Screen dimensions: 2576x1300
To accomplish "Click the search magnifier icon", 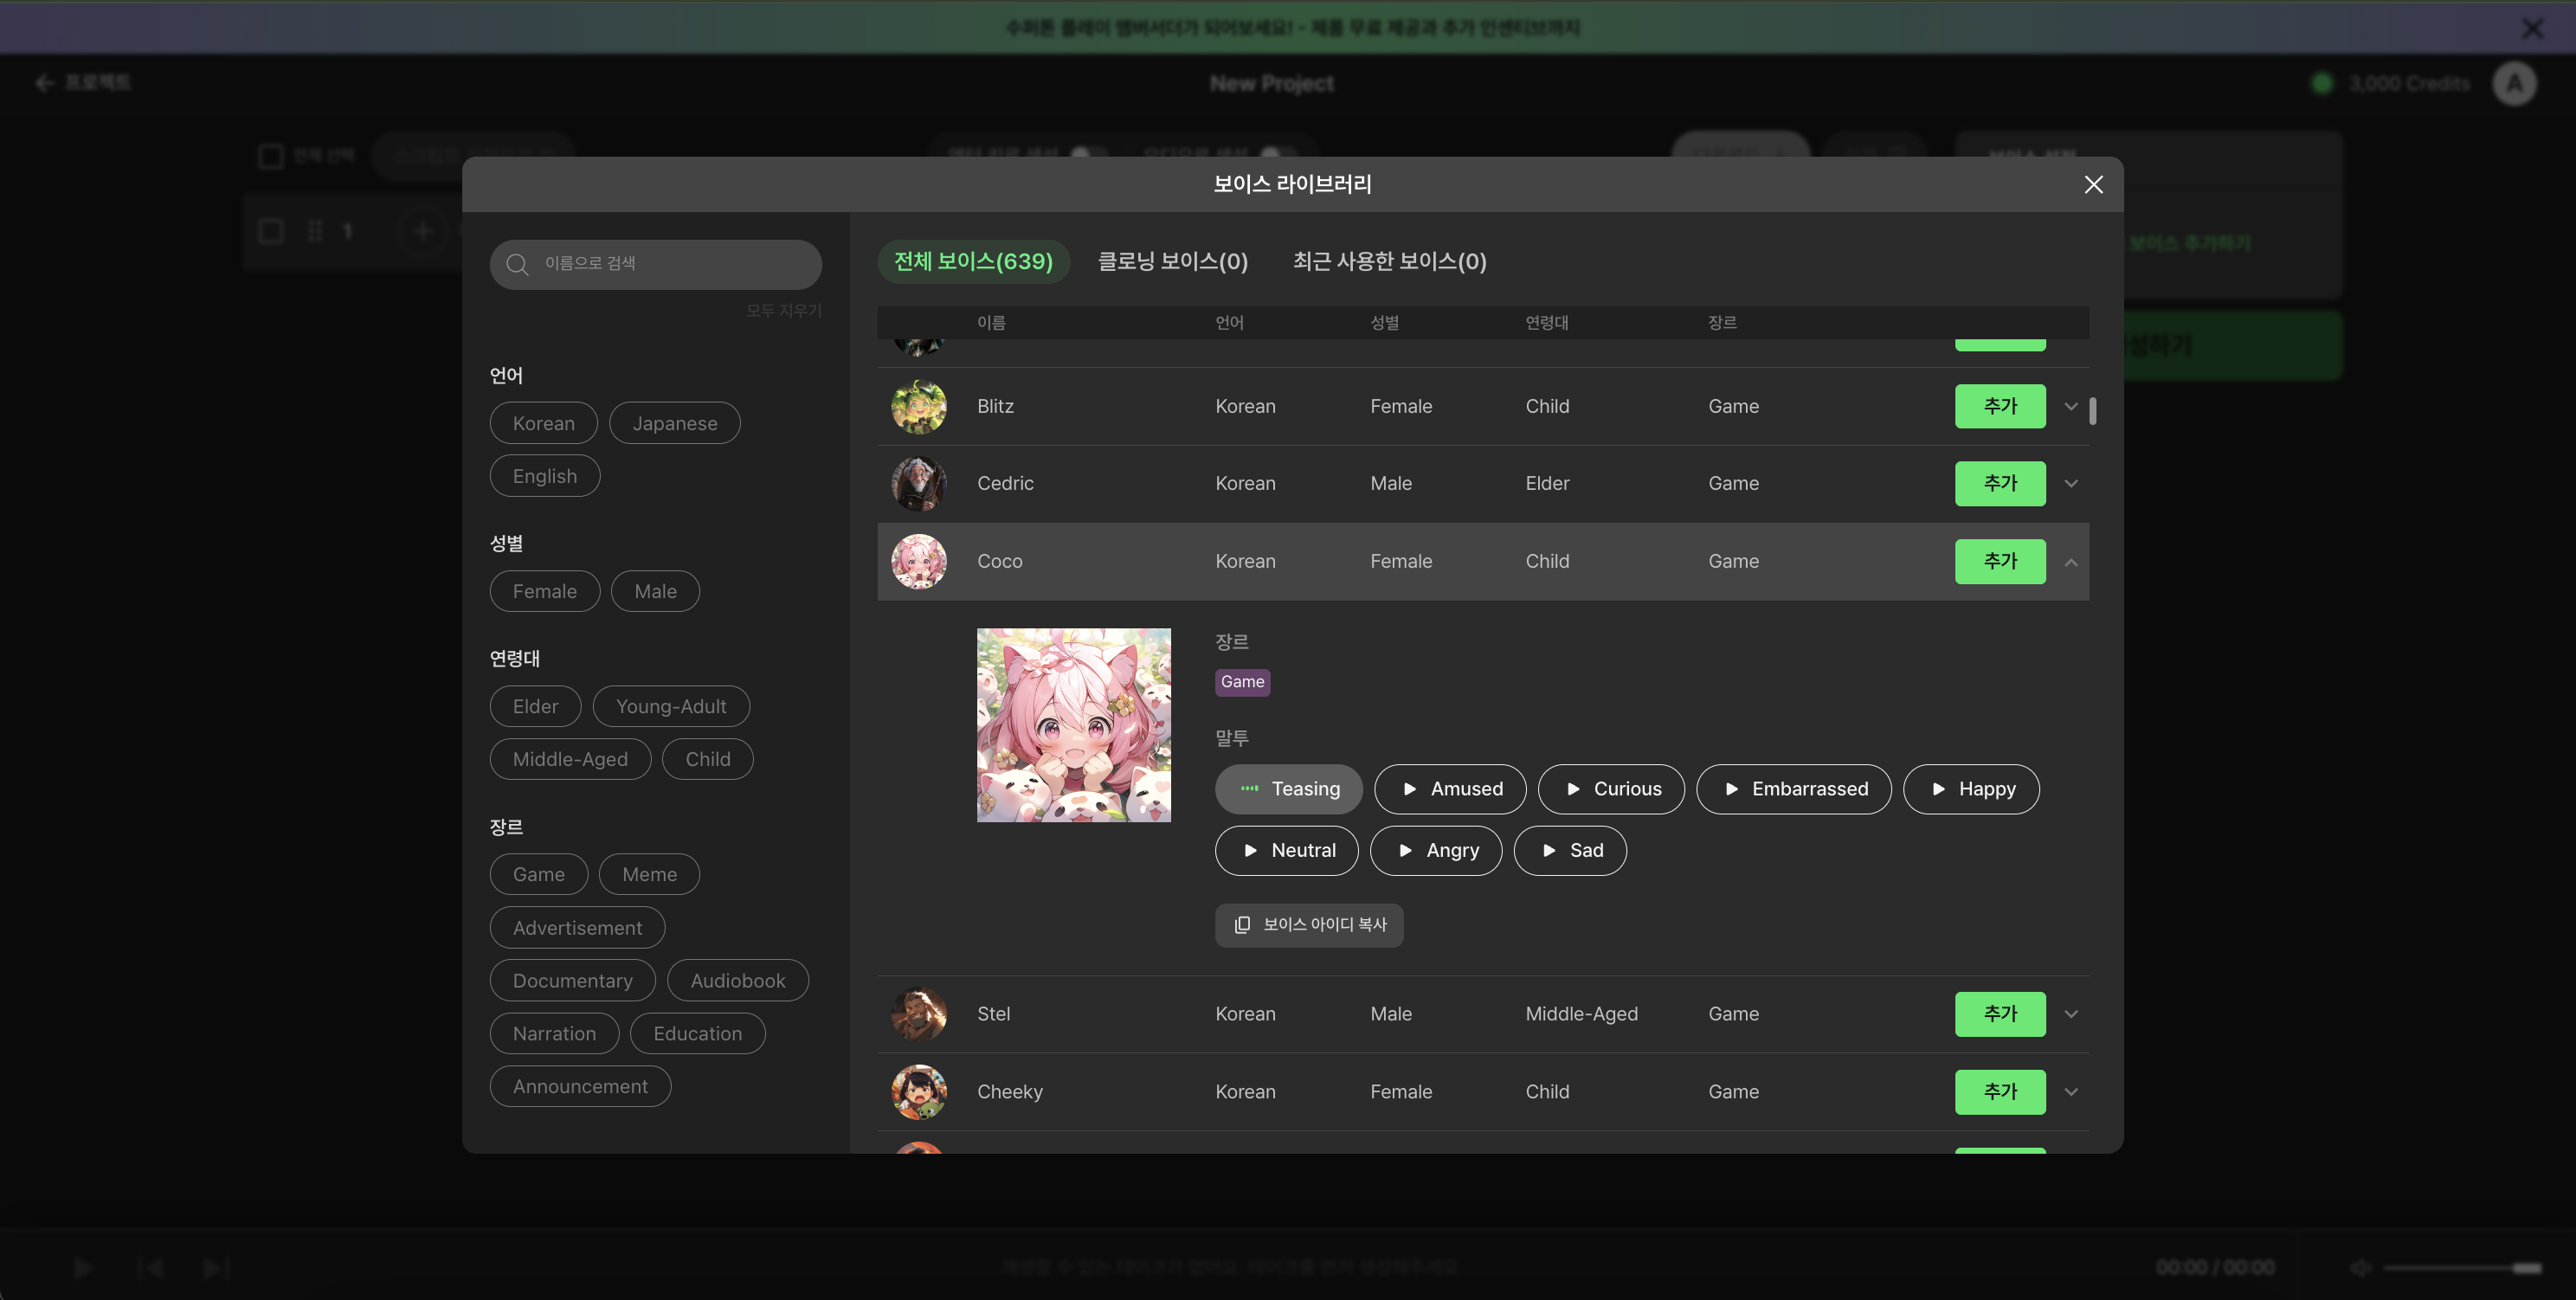I will pyautogui.click(x=517, y=264).
